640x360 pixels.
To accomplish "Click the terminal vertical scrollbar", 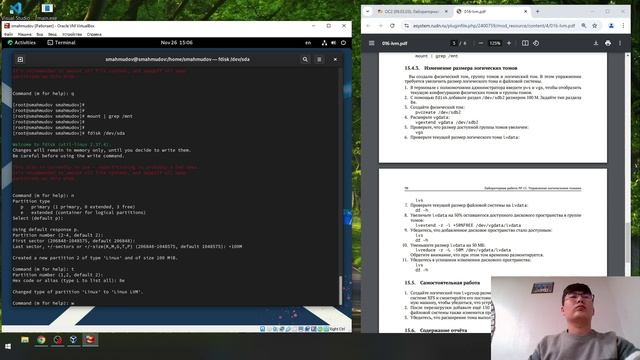I will click(x=340, y=290).
